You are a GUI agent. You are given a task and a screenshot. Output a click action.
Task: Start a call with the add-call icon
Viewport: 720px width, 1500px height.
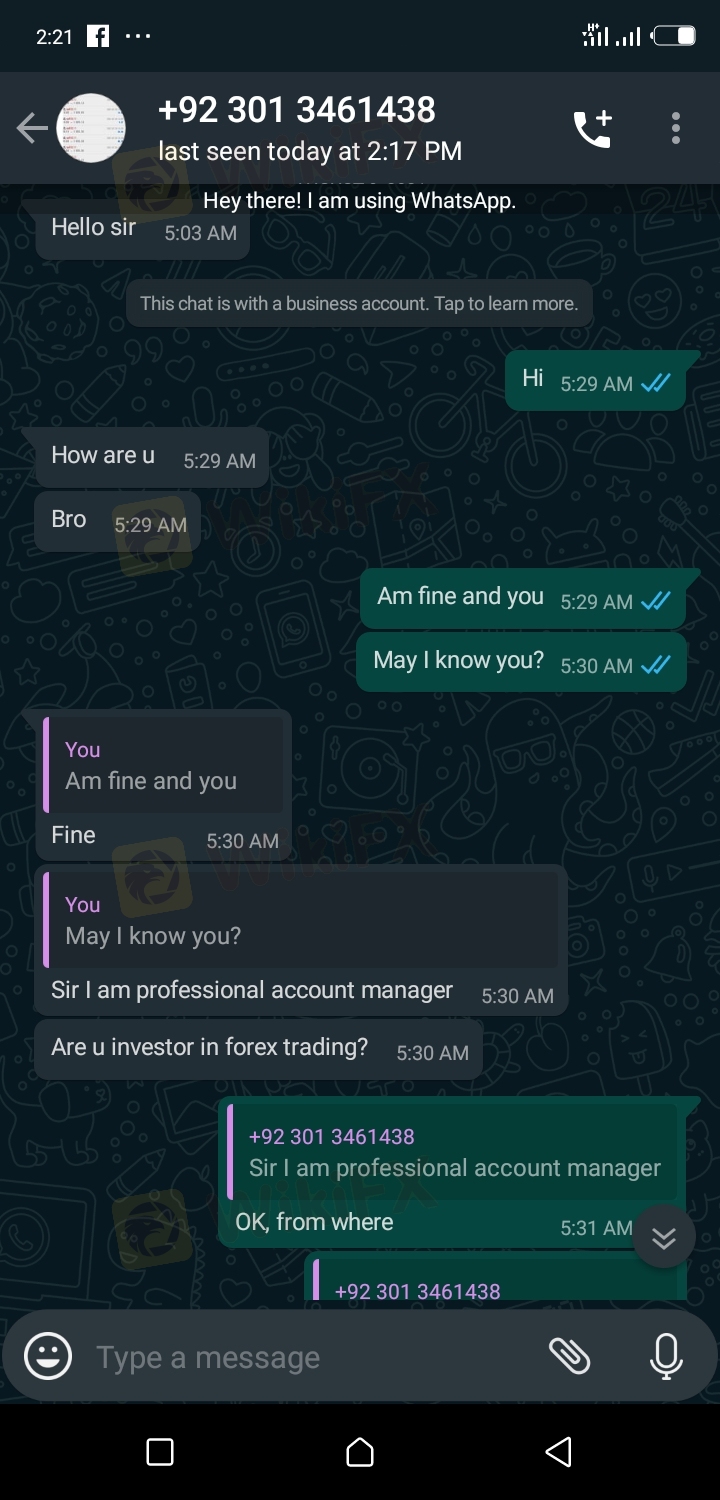click(x=592, y=129)
